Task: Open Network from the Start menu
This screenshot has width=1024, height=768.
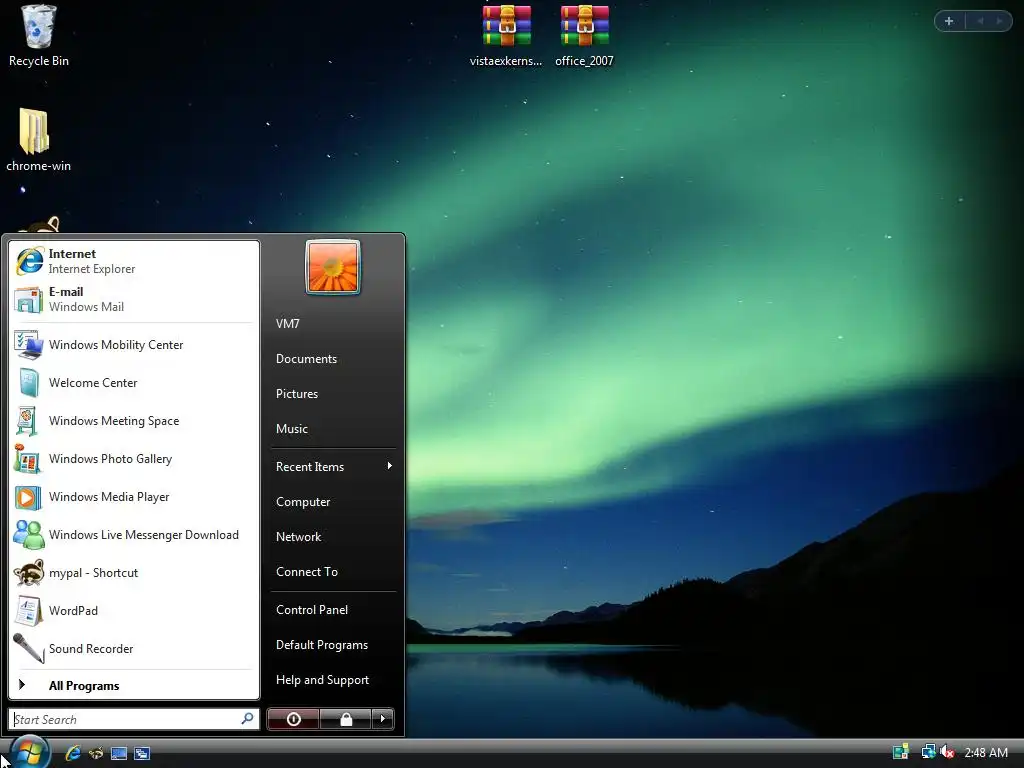Action: coord(333,537)
